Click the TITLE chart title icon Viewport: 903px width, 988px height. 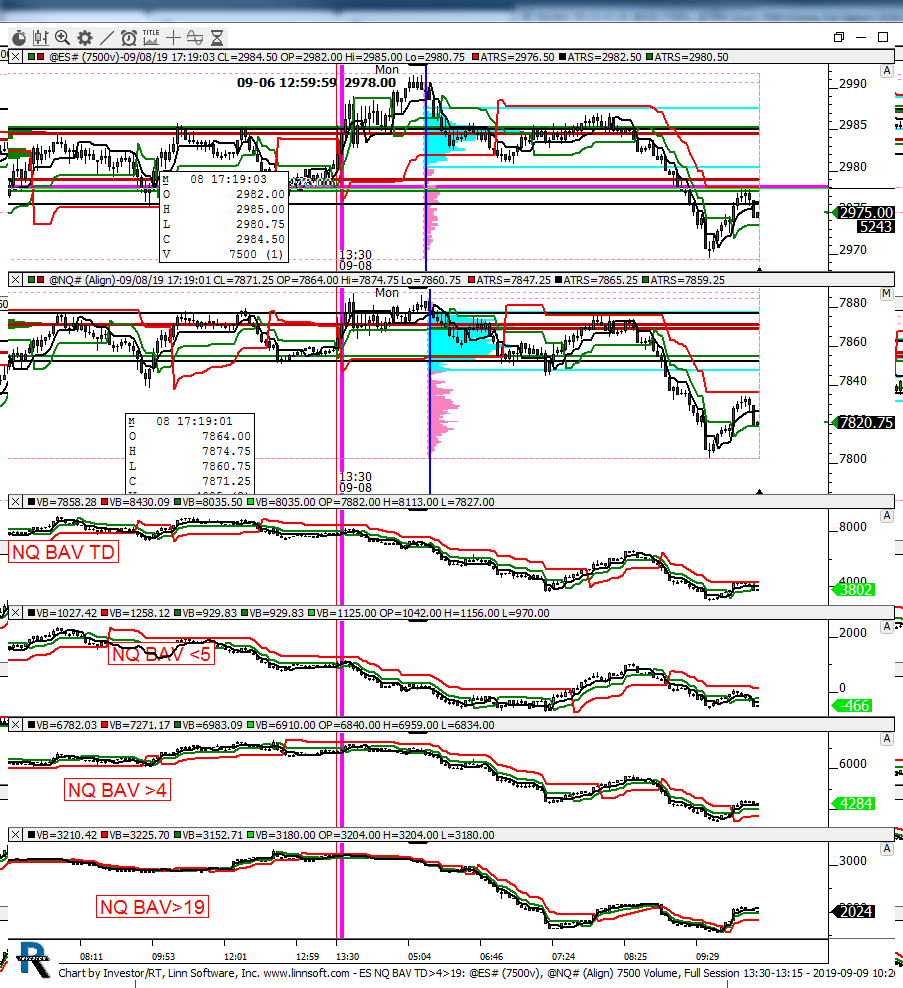(151, 38)
